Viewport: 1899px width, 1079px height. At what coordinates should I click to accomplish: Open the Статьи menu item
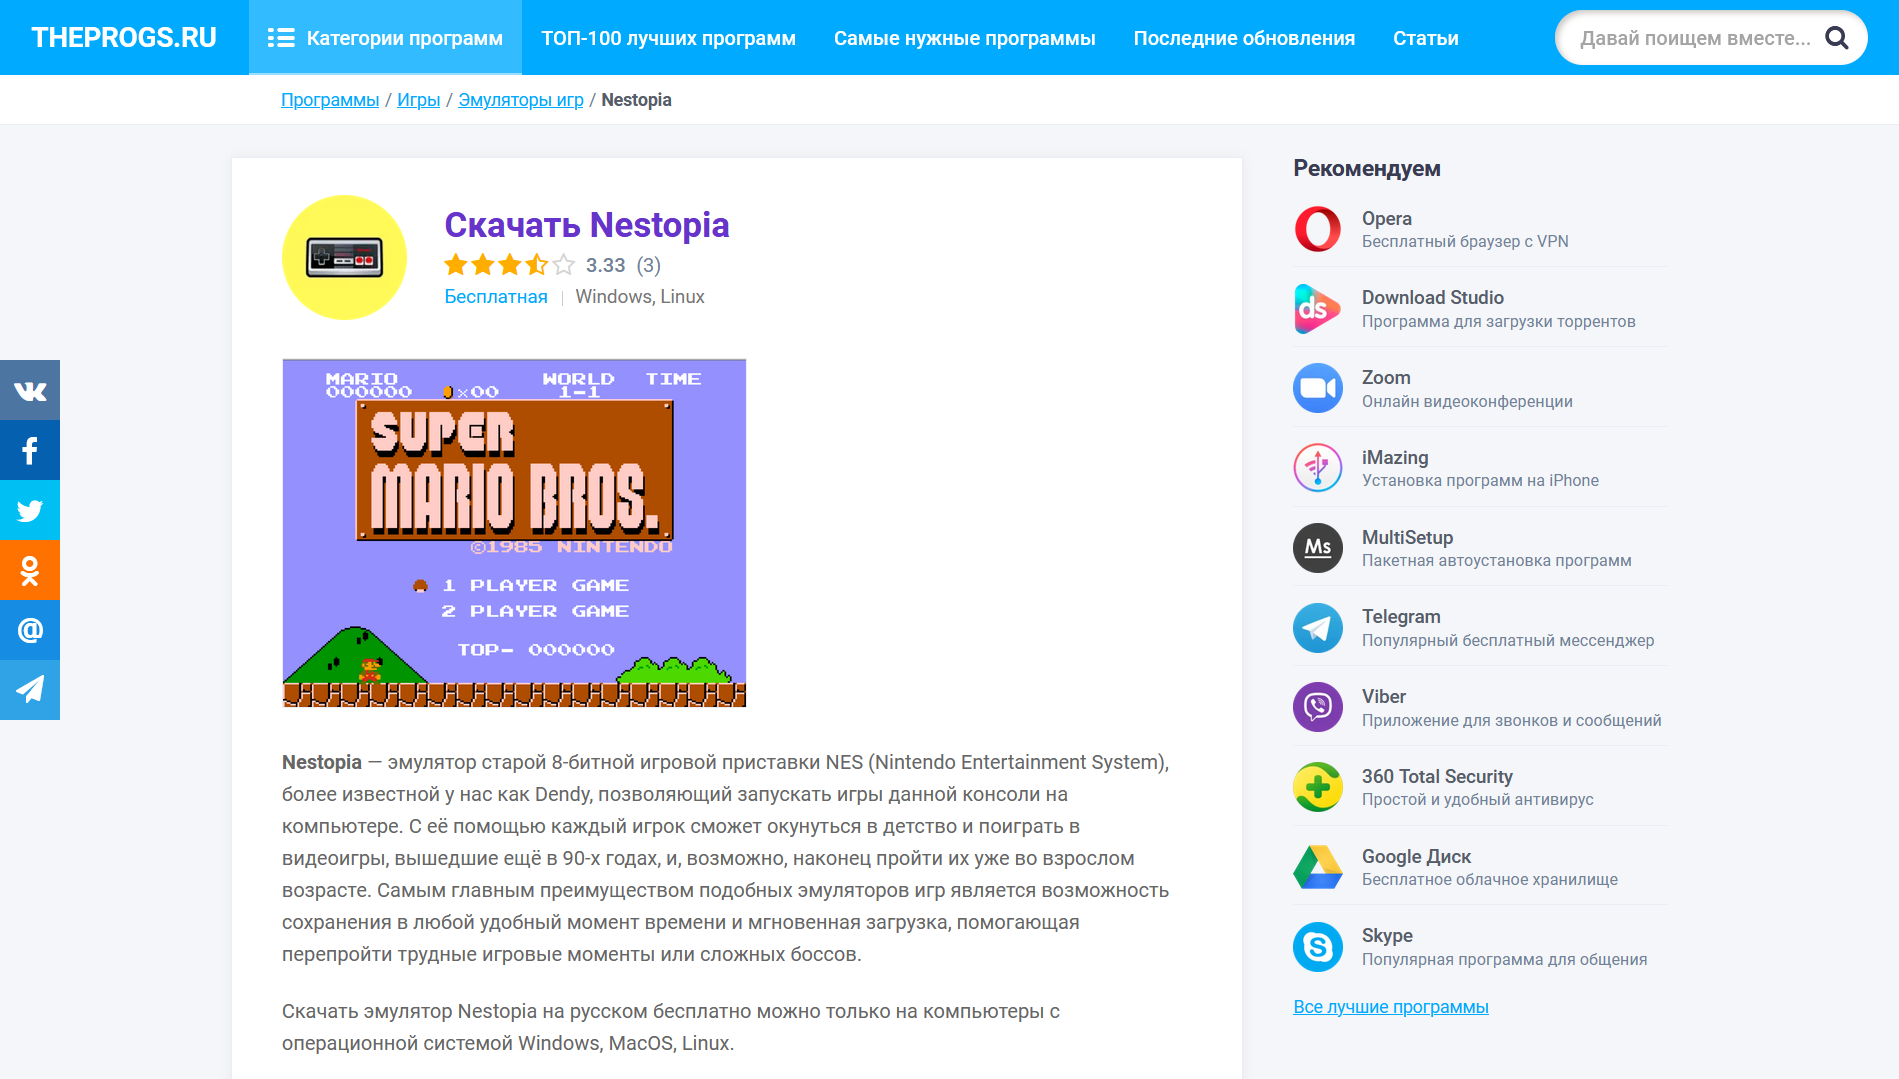click(1425, 38)
